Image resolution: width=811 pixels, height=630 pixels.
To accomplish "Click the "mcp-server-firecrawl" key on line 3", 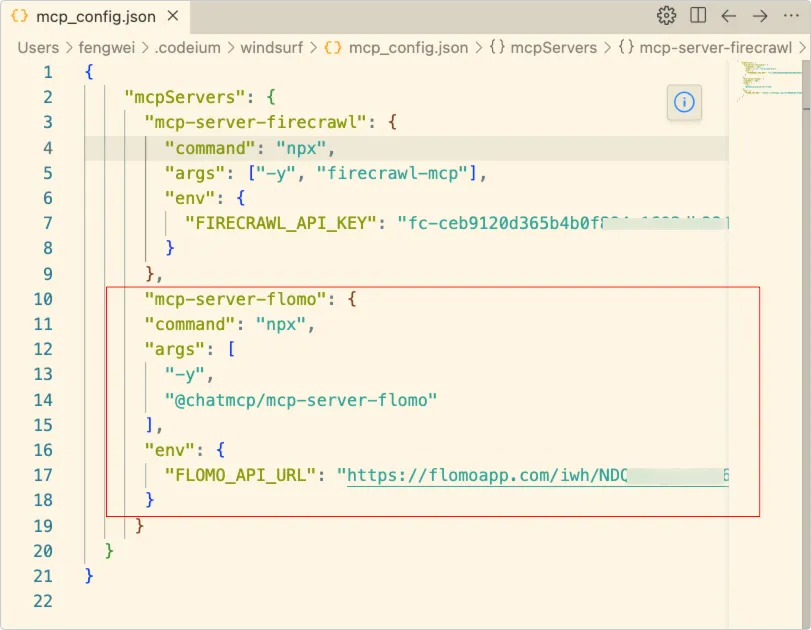I will [256, 123].
